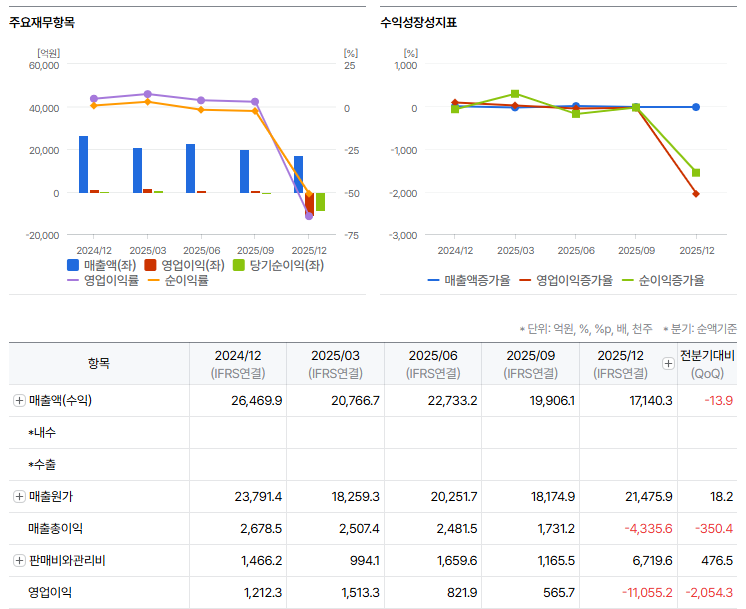Viewport: 746px width, 609px height.
Task: Toggle 당기순이익(좌) legend series
Action: coord(278,265)
